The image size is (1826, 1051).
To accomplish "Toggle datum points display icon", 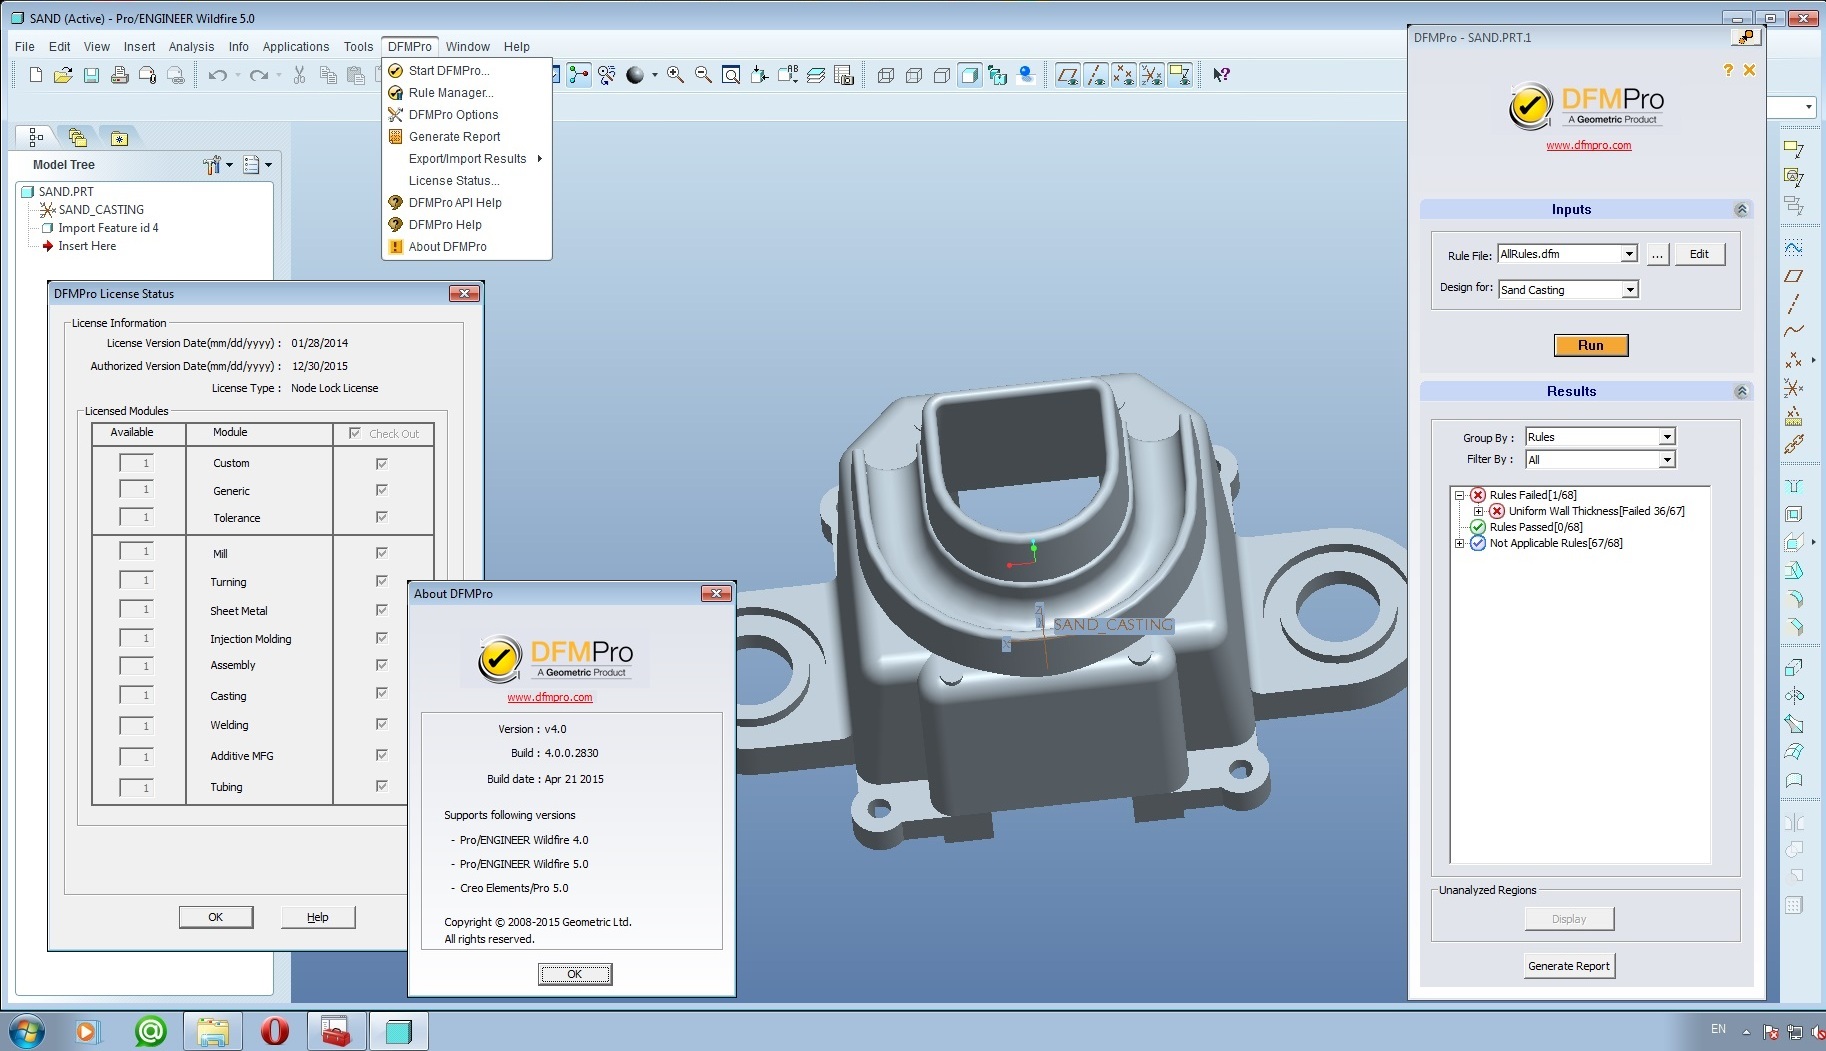I will coord(1123,75).
